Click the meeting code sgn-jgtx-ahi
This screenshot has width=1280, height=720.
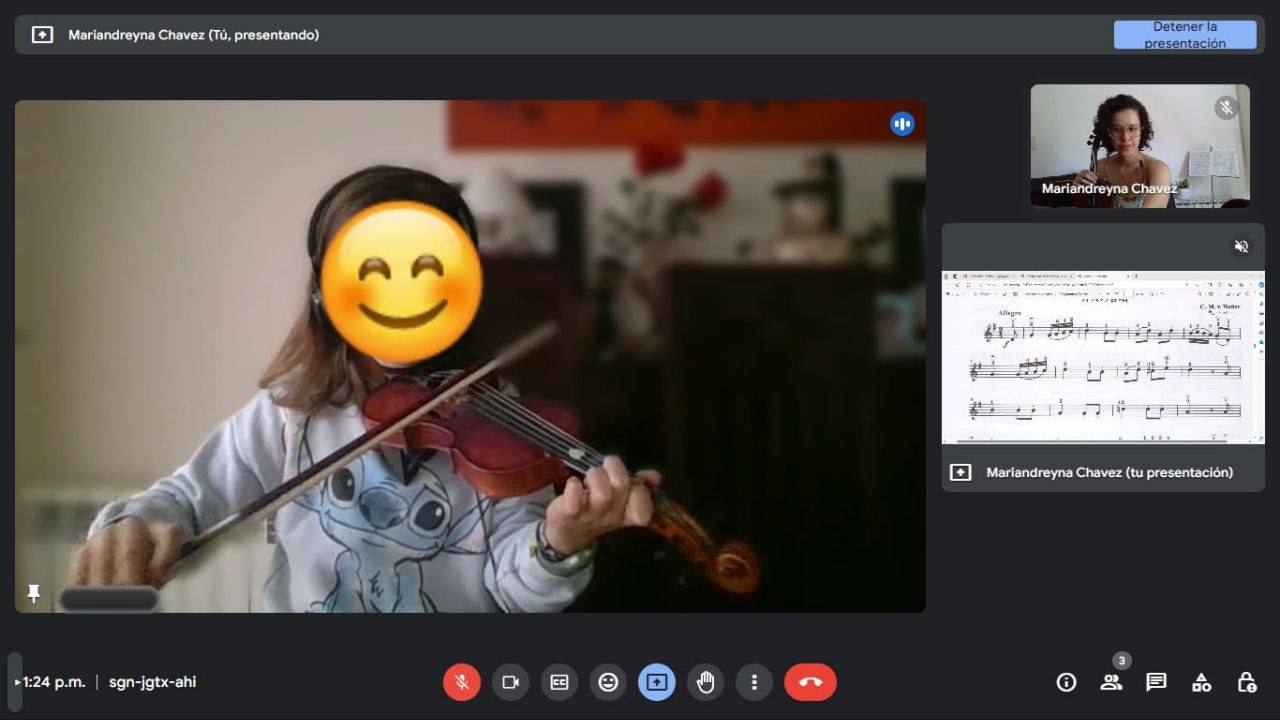coord(152,682)
